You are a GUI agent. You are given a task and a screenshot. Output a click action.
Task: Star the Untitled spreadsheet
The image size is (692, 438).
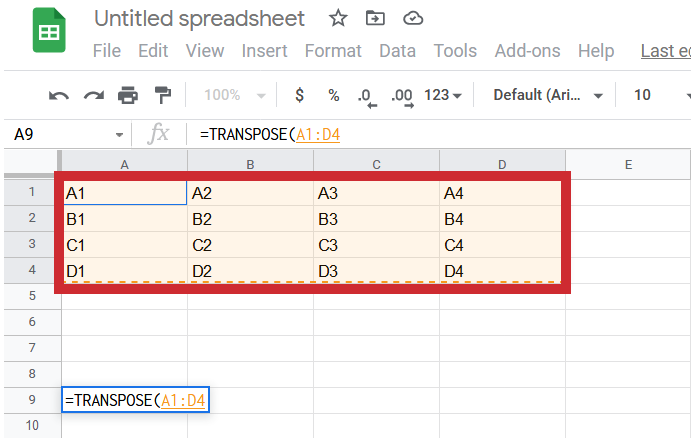(339, 18)
